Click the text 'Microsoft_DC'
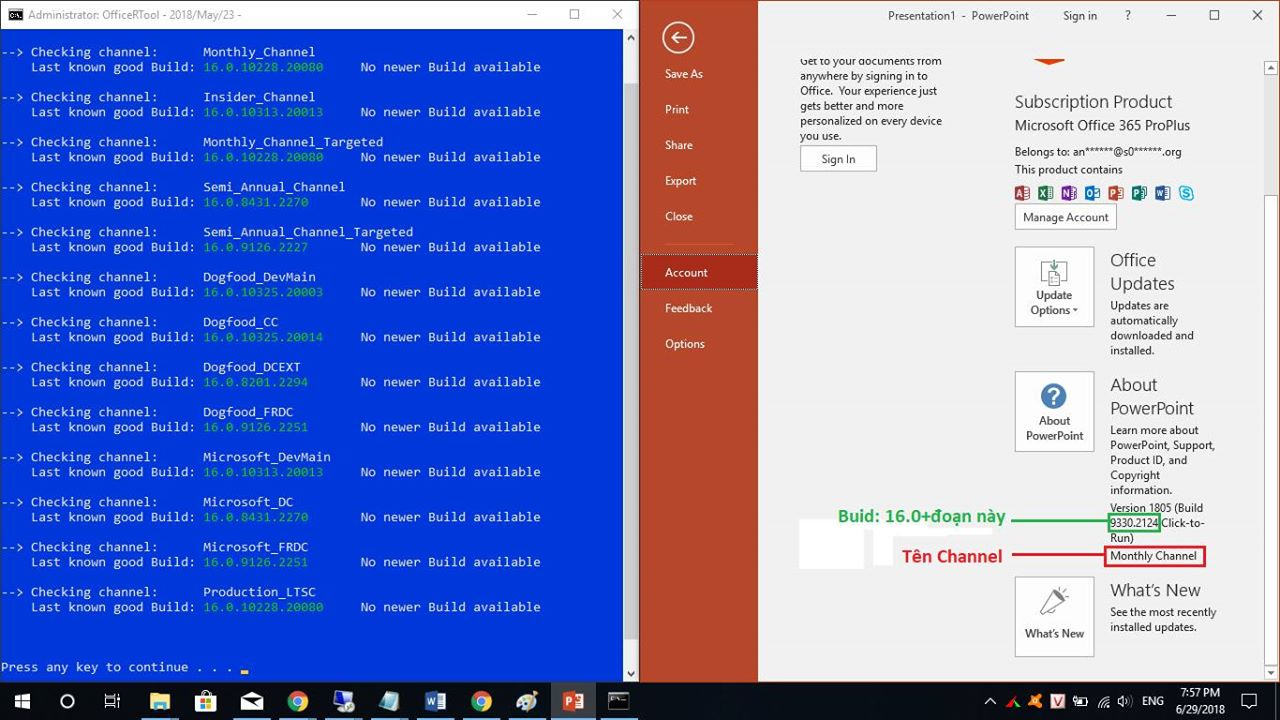The image size is (1280, 720). [248, 502]
